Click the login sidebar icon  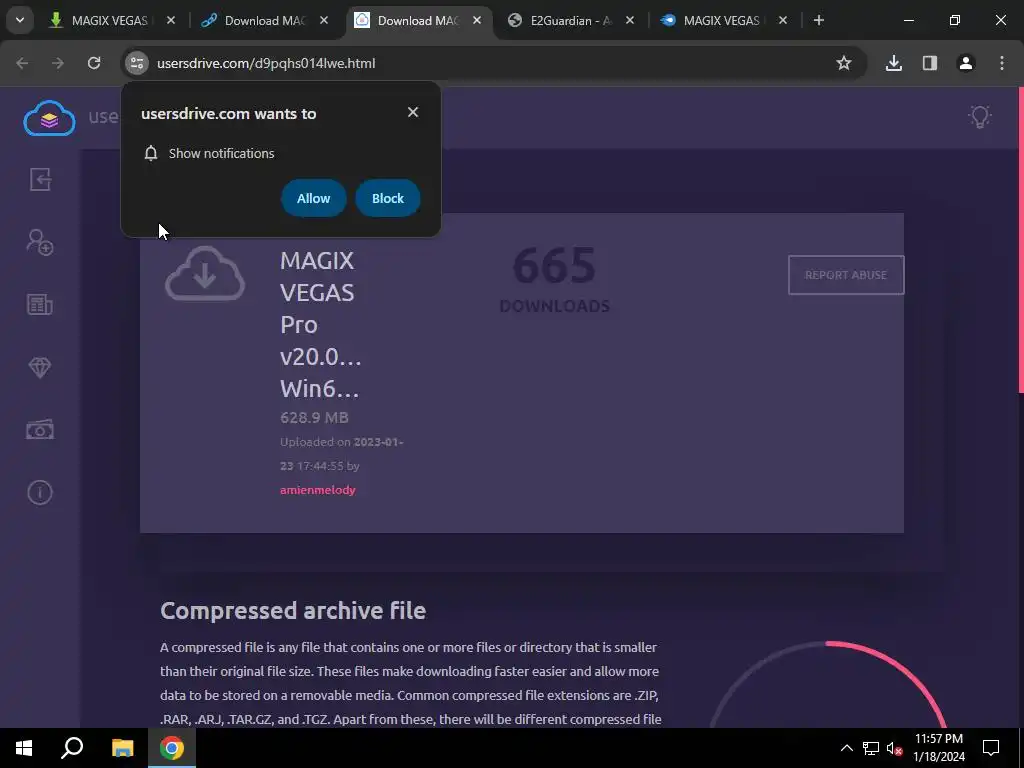click(40, 179)
